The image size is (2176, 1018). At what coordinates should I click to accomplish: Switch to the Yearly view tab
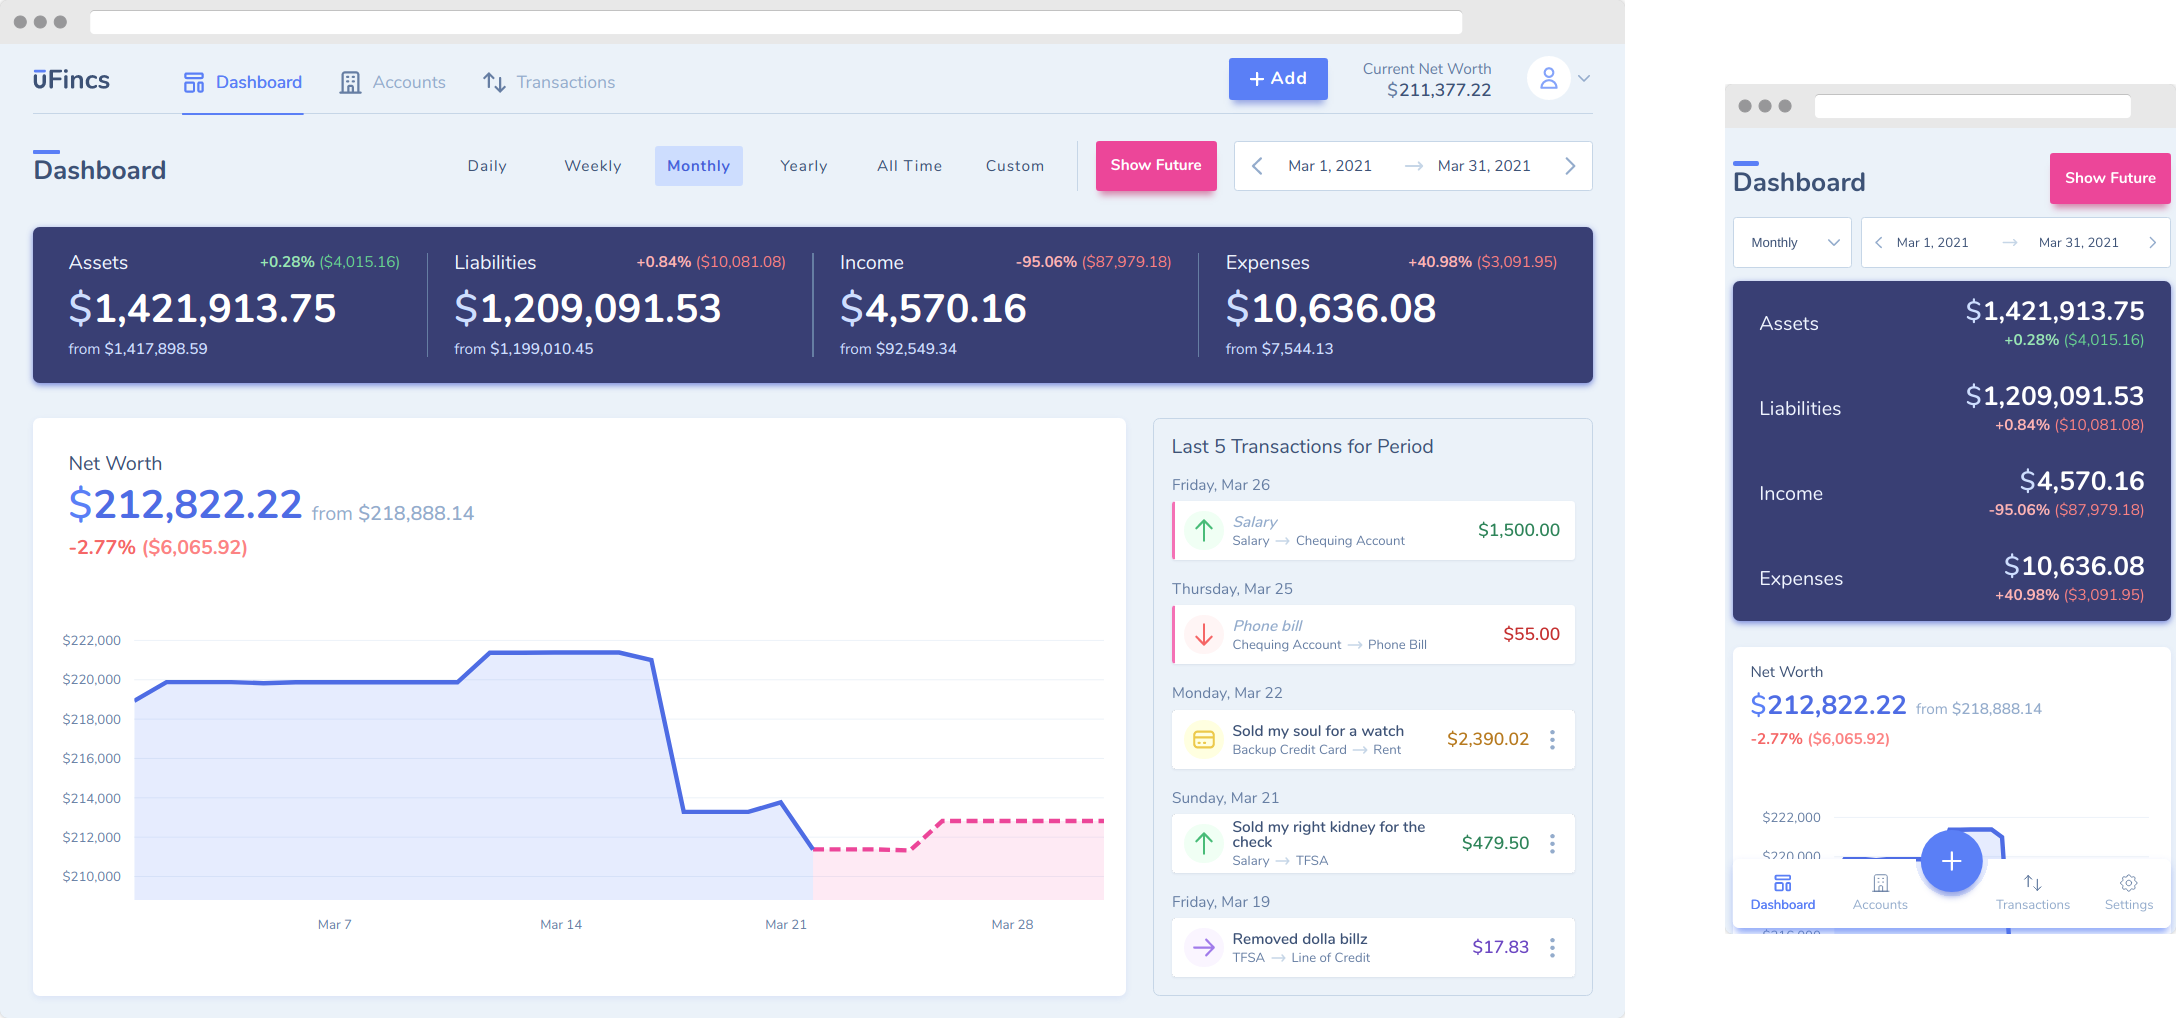[x=803, y=165]
